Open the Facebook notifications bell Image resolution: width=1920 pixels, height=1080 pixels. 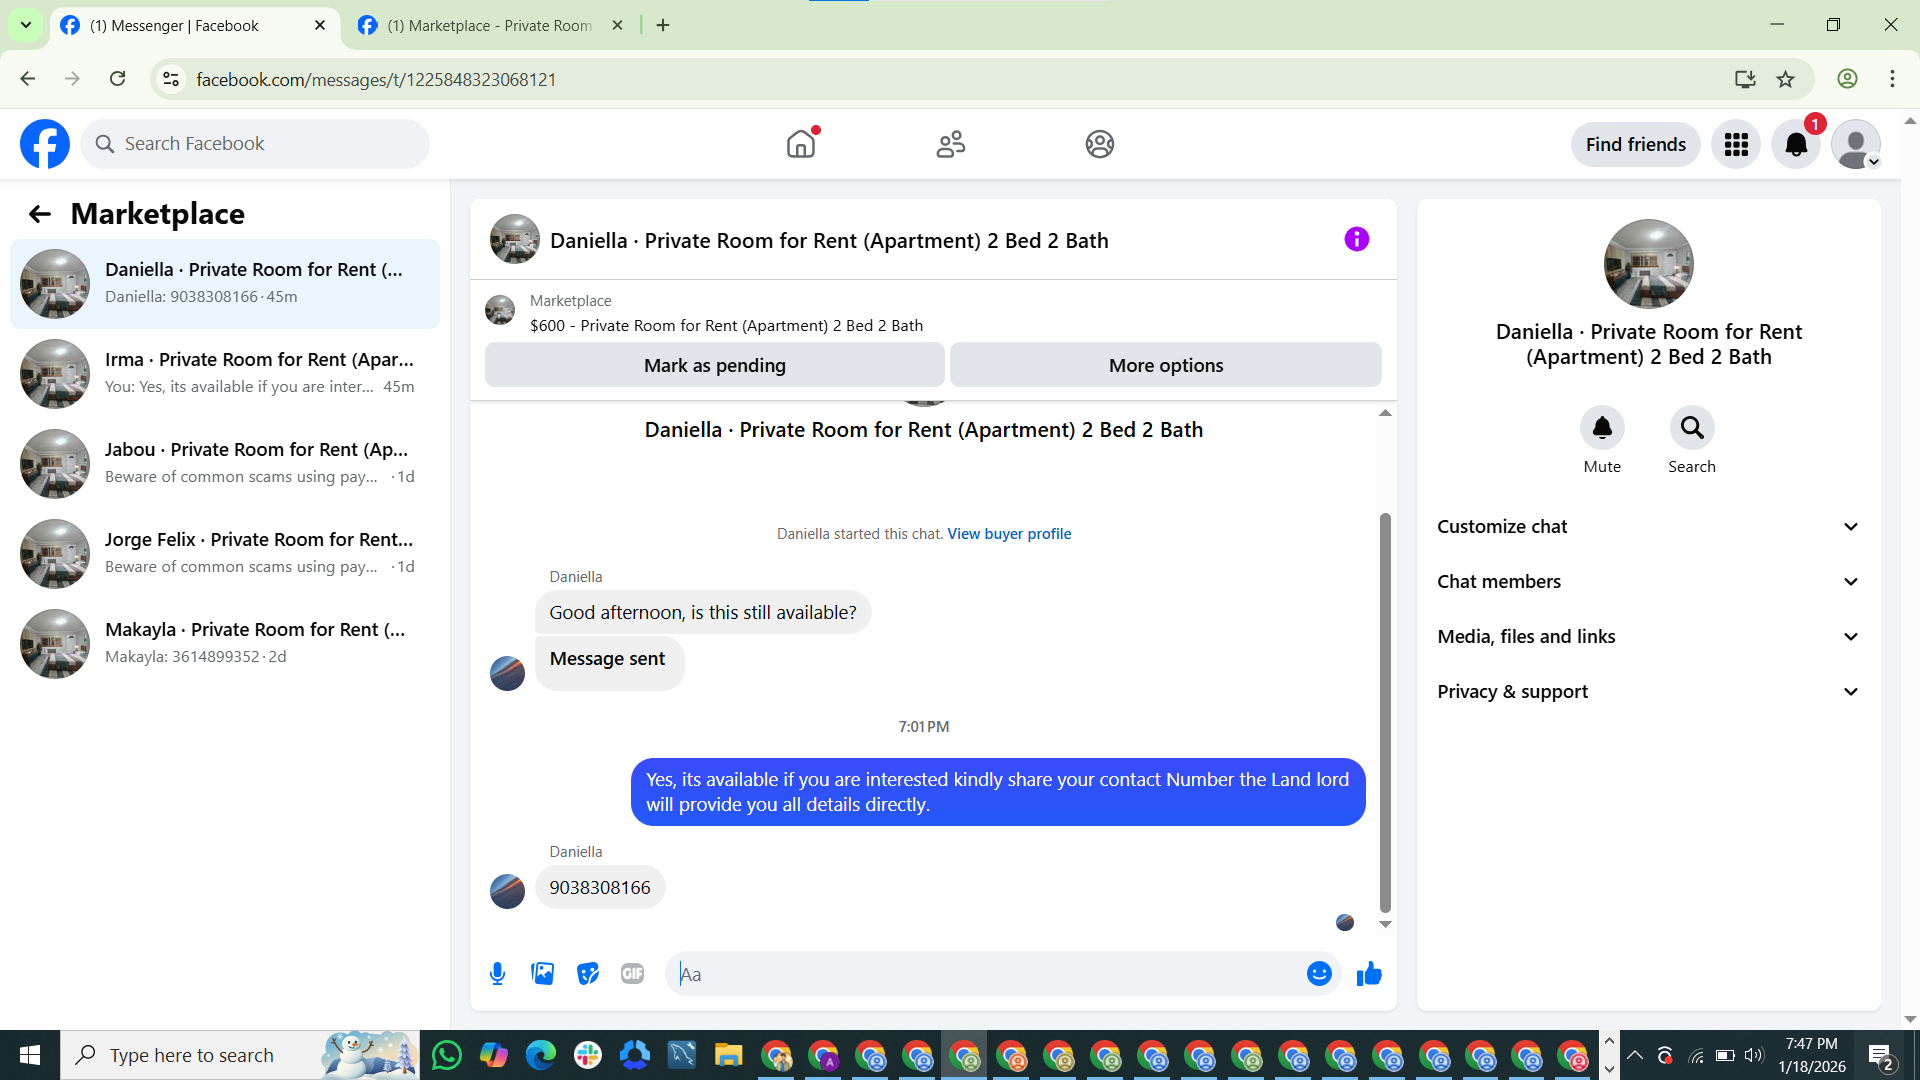(x=1796, y=144)
